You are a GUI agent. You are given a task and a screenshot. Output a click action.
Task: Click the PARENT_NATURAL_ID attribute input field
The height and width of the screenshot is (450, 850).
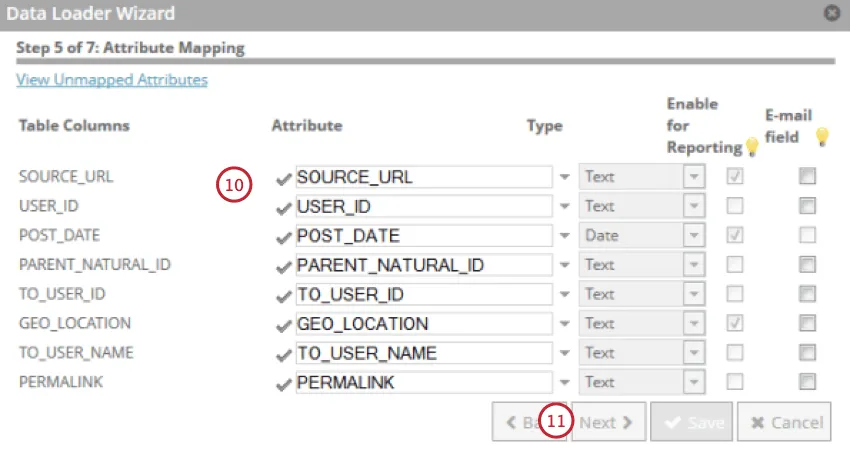coord(423,265)
